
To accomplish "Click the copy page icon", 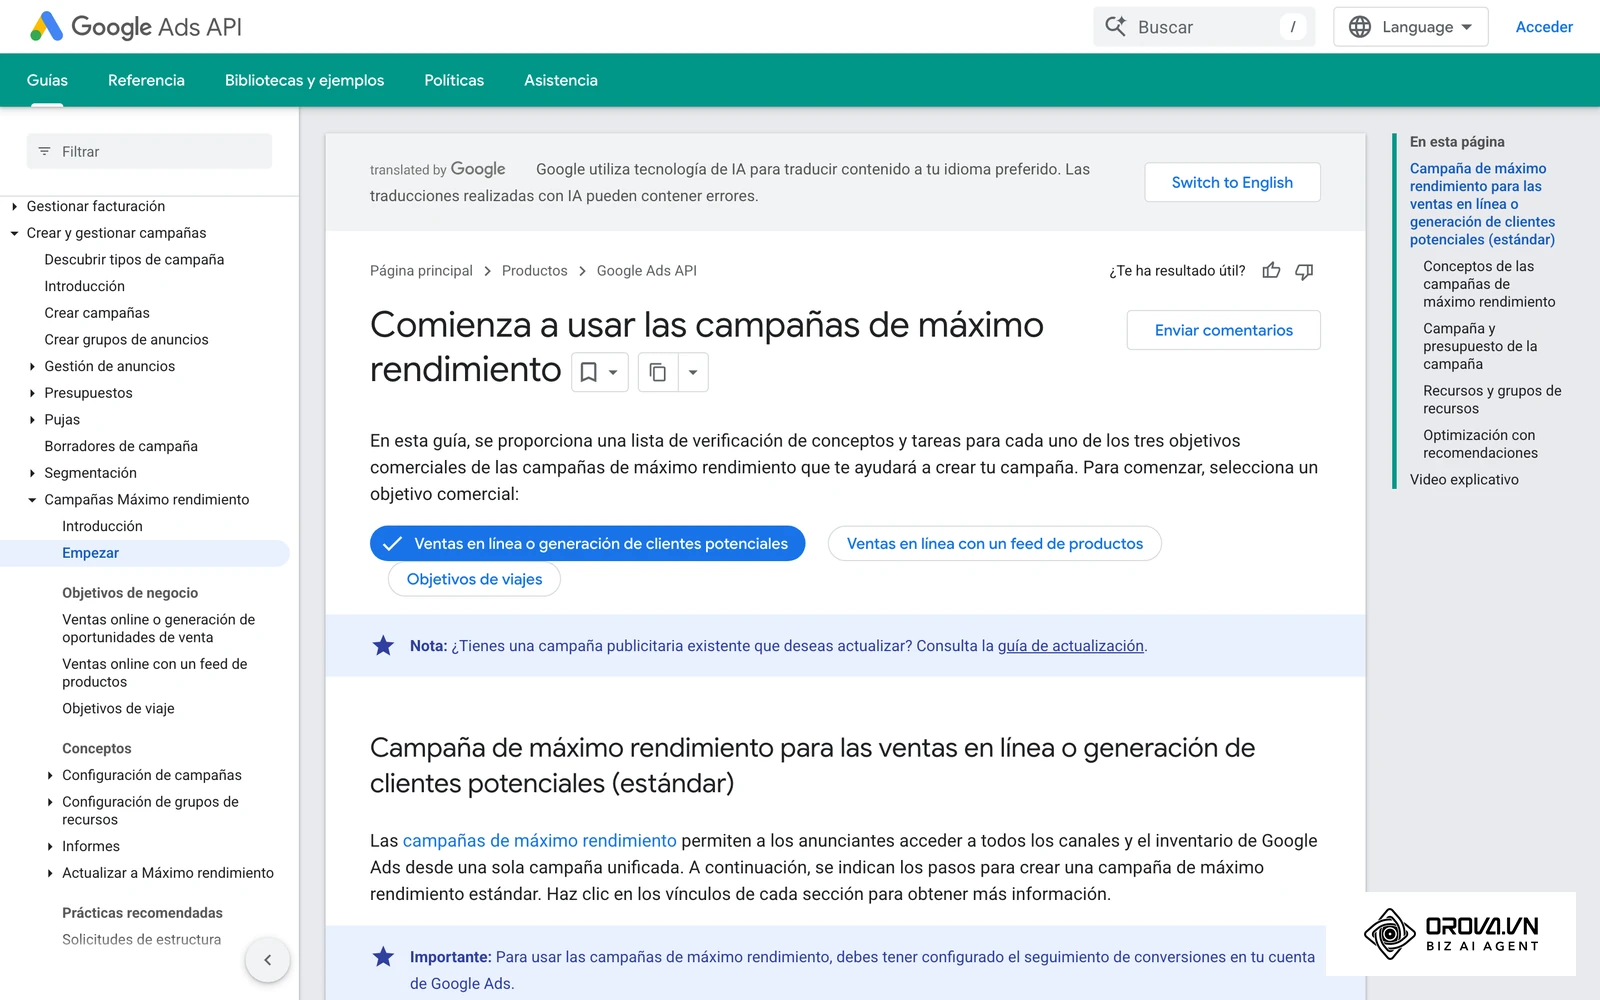I will click(658, 372).
